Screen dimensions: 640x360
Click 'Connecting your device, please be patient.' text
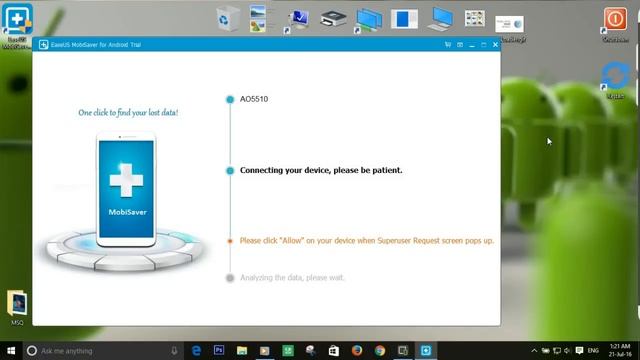pyautogui.click(x=321, y=170)
